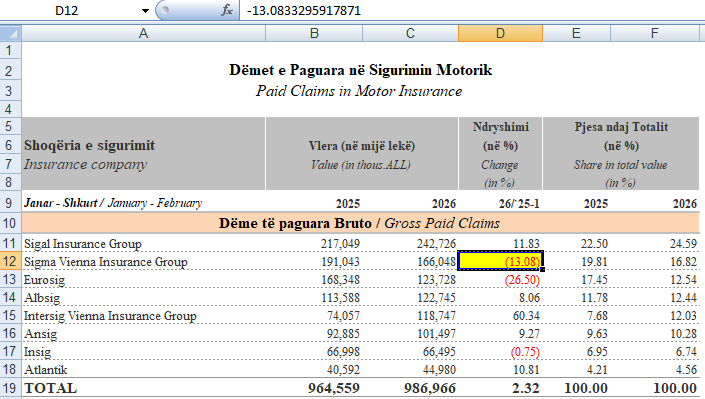Select row 12 header
The width and height of the screenshot is (705, 399).
pos(10,261)
